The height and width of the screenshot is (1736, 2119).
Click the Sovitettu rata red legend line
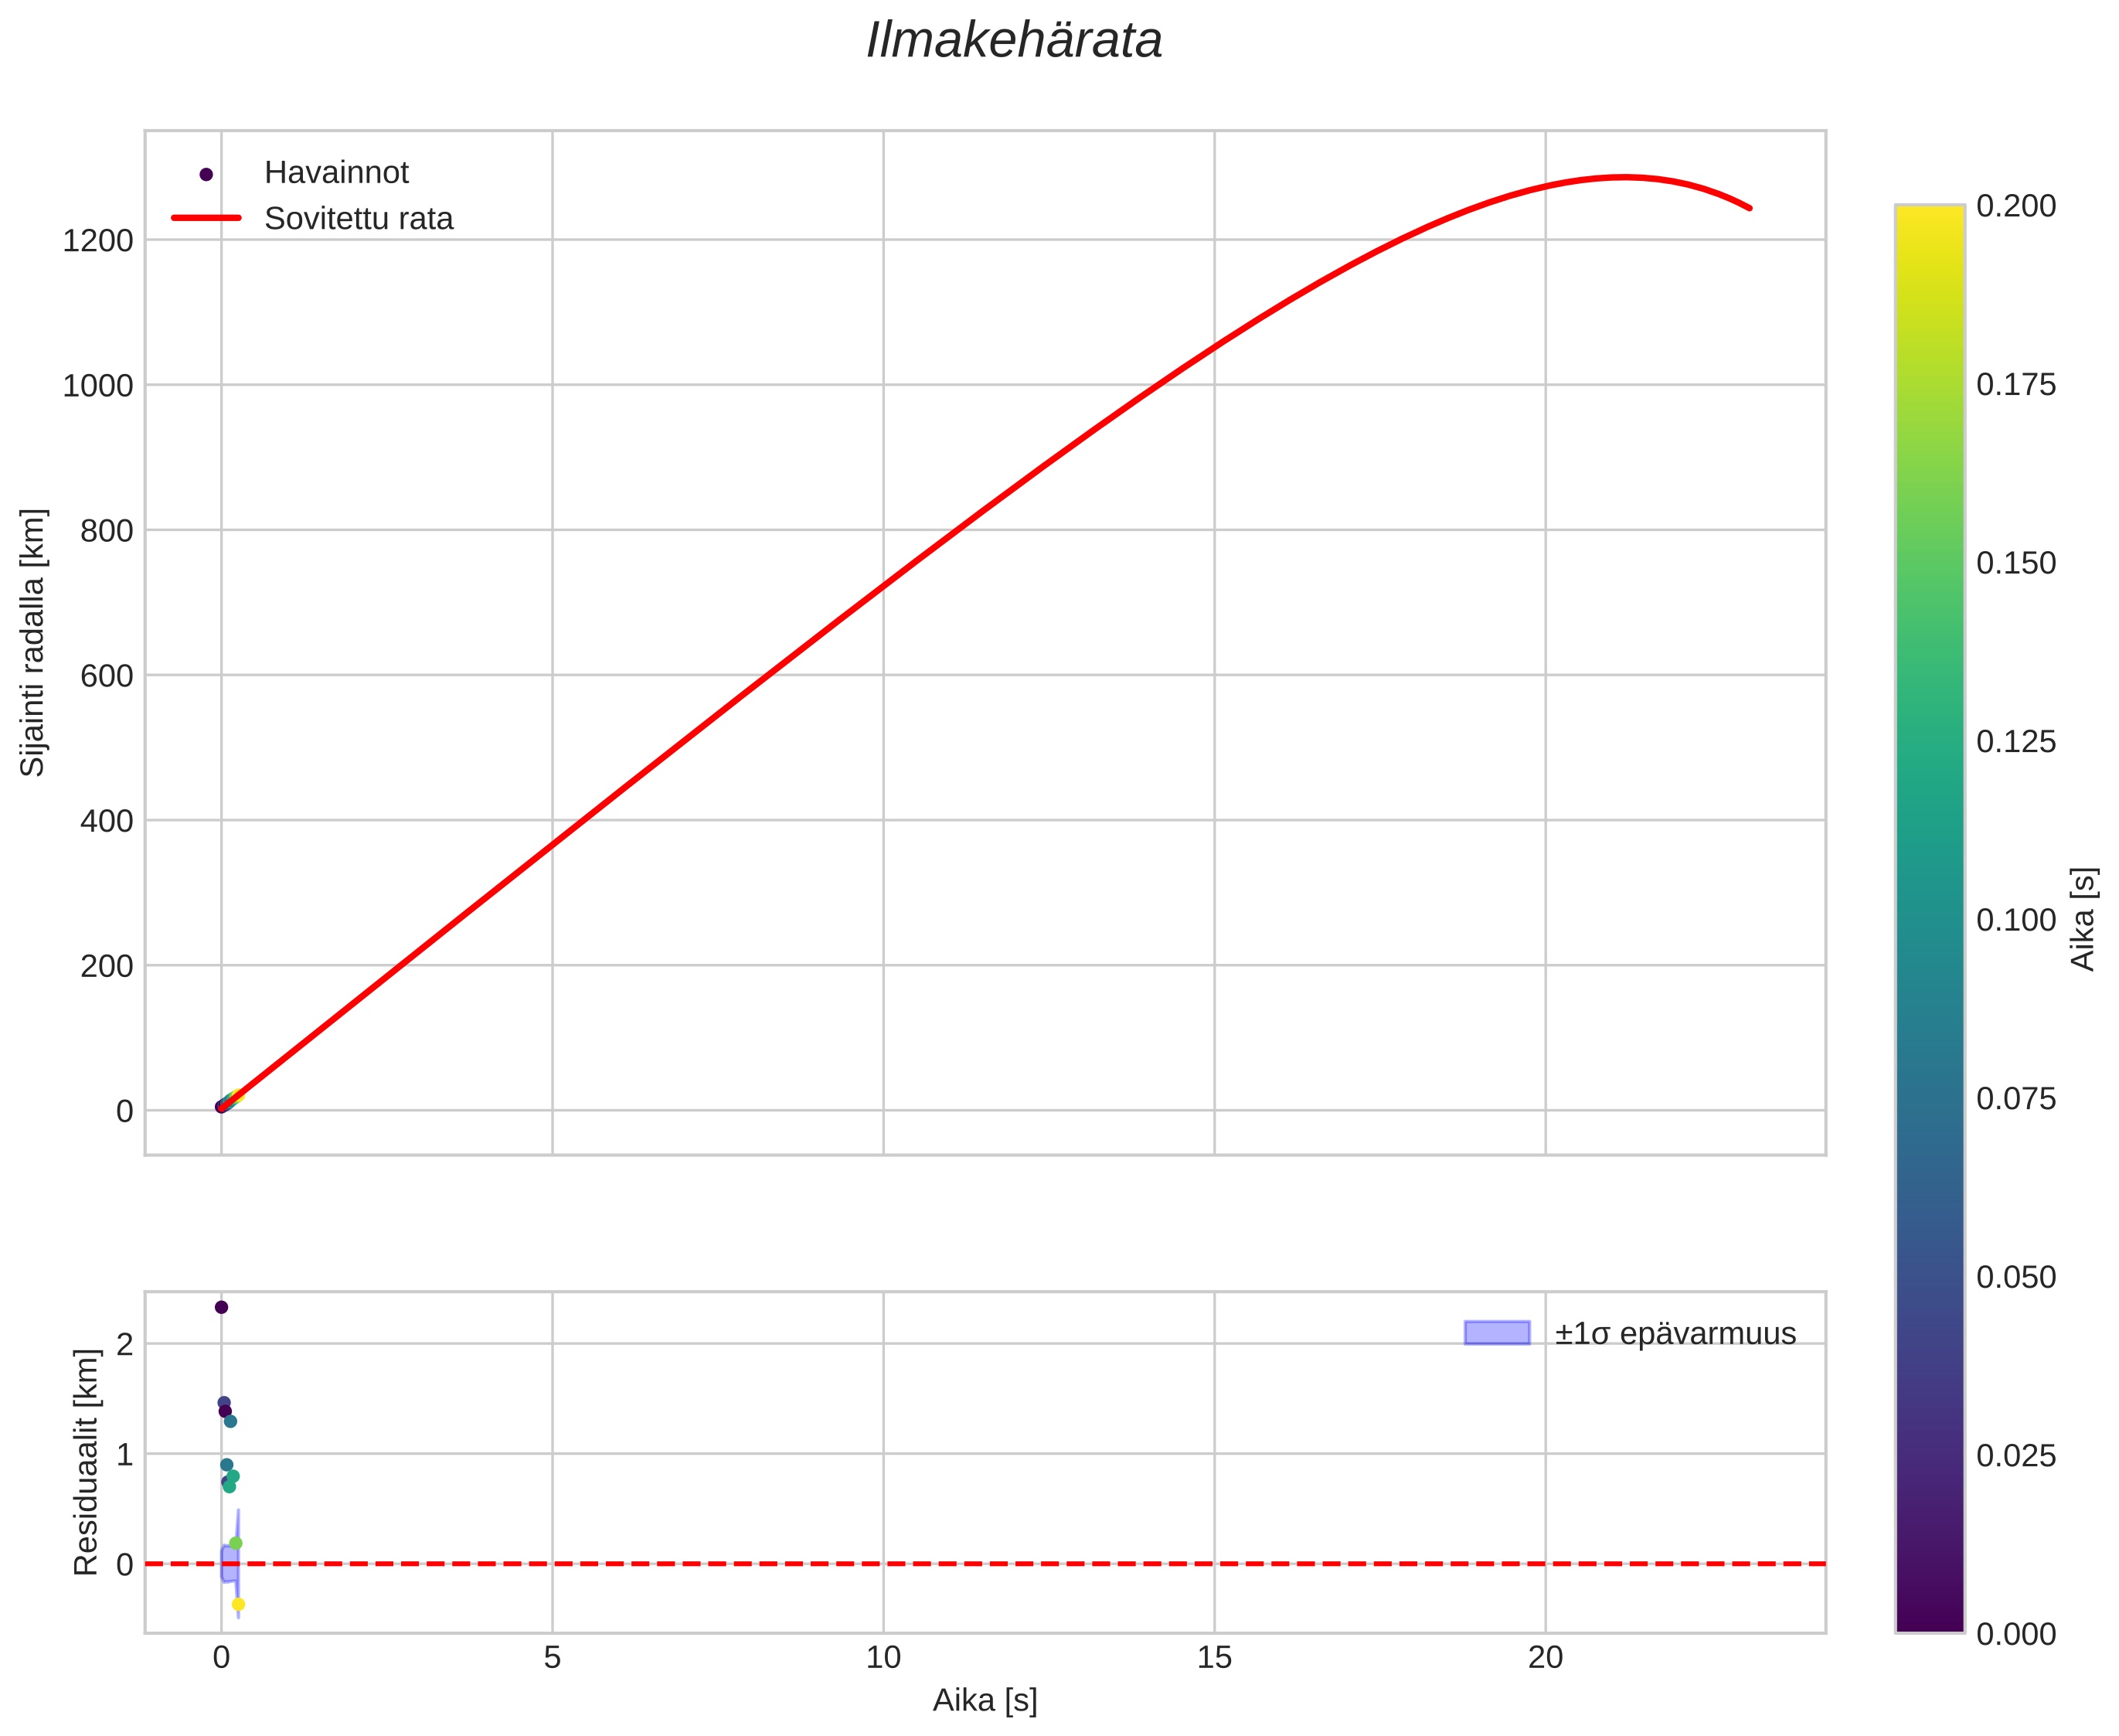tap(206, 218)
